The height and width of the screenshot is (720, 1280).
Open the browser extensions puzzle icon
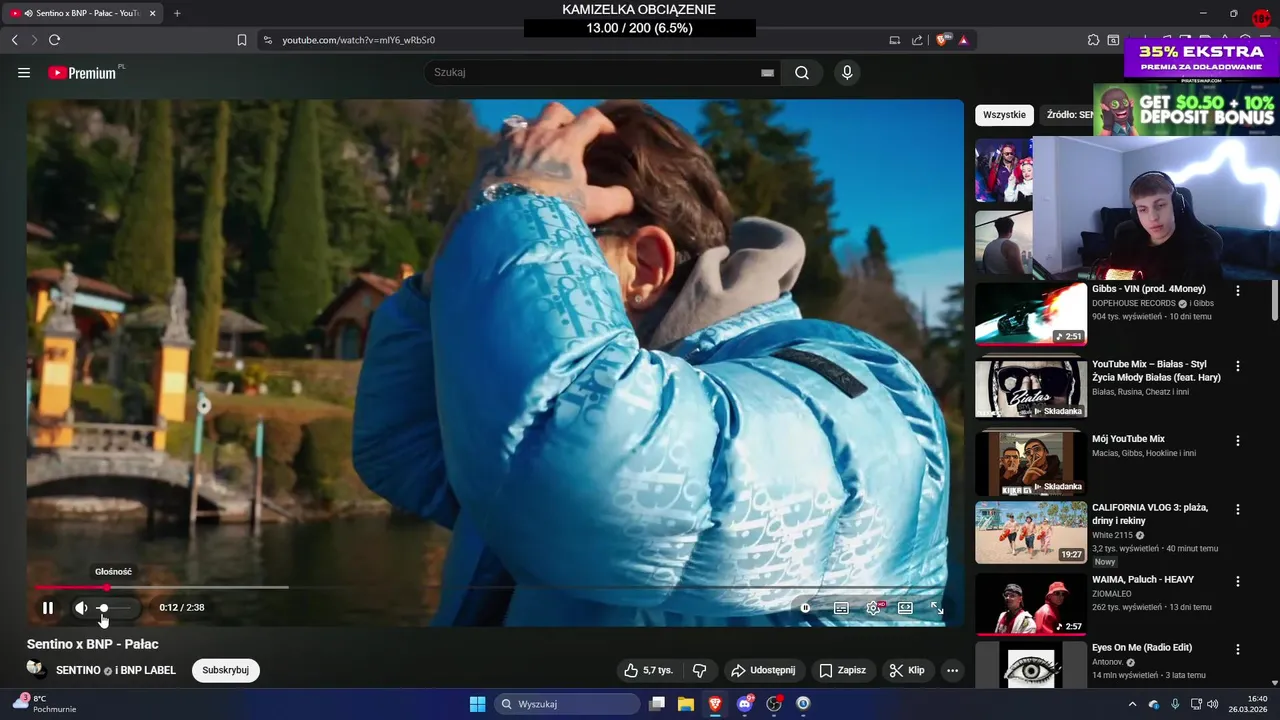pyautogui.click(x=1093, y=40)
